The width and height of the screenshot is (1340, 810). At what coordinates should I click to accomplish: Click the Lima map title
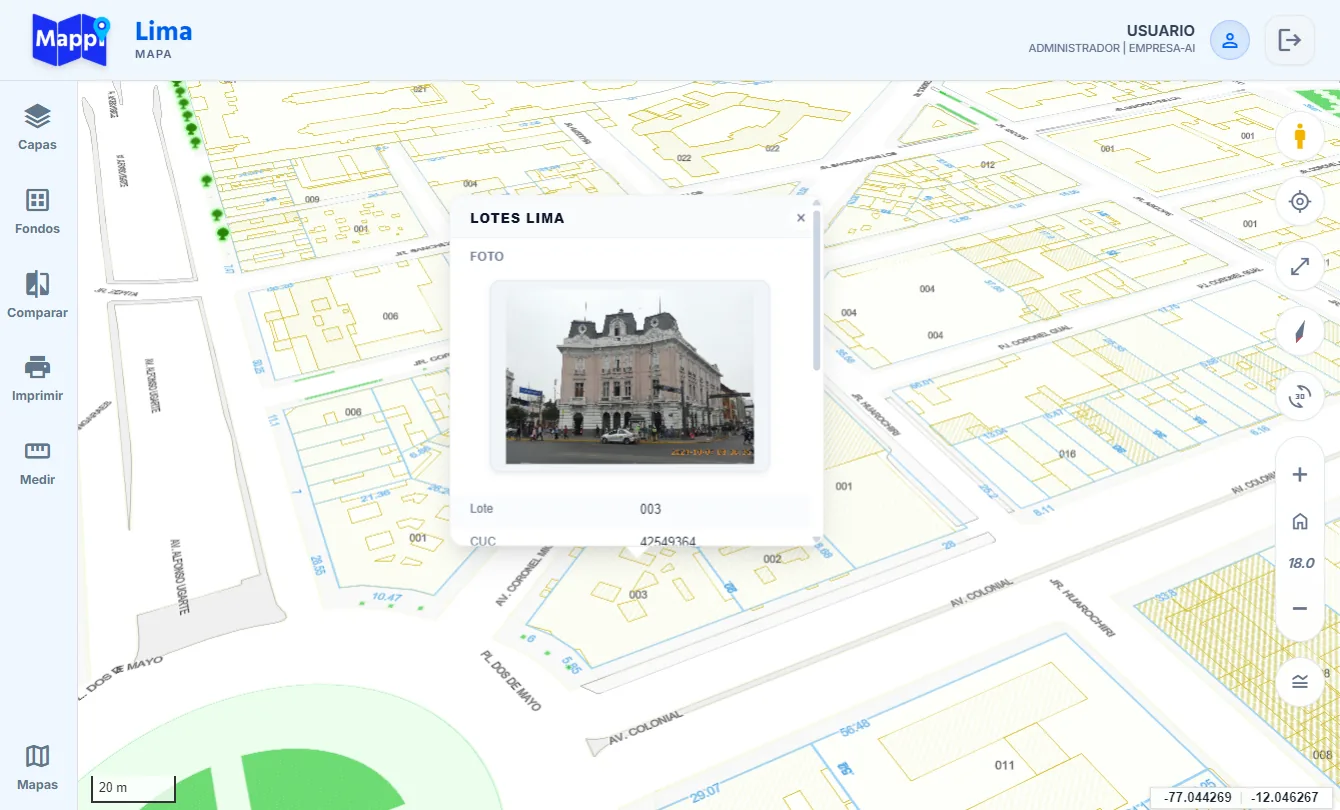point(164,31)
